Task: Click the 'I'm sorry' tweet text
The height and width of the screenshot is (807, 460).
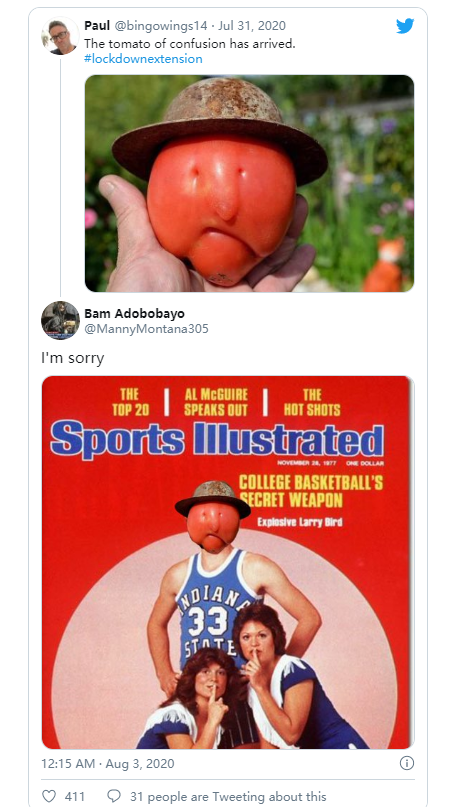Action: click(x=73, y=358)
